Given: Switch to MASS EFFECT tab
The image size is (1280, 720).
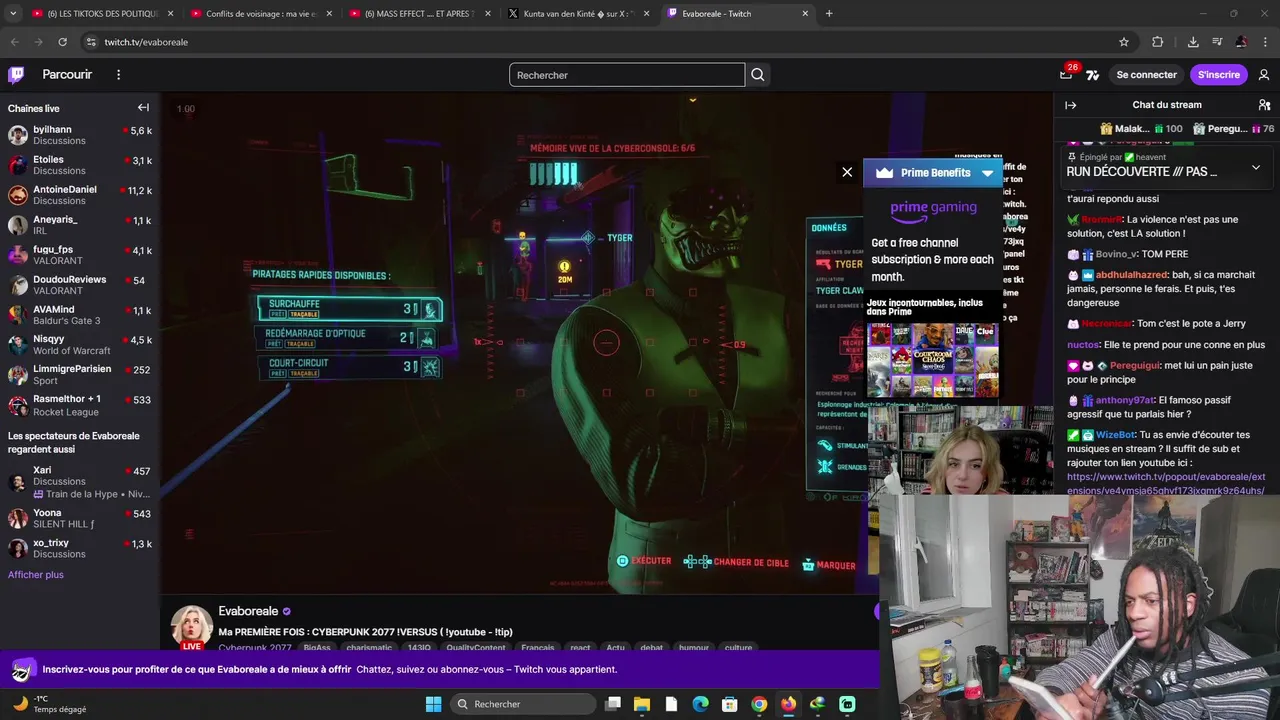Looking at the screenshot, I should pos(420,13).
